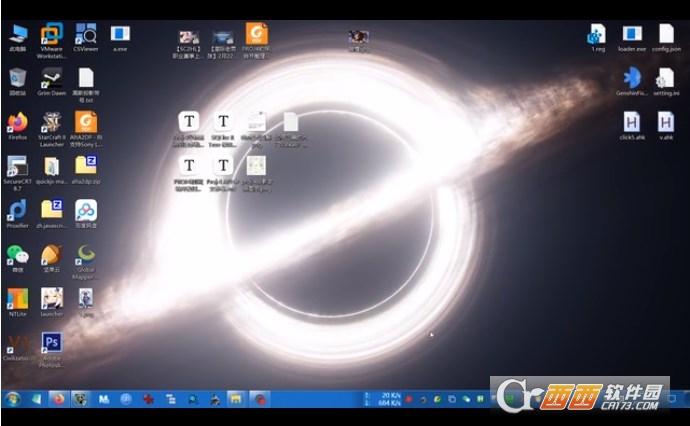The image size is (690, 426).
Task: Open the top-center portrait image file
Action: 358,40
